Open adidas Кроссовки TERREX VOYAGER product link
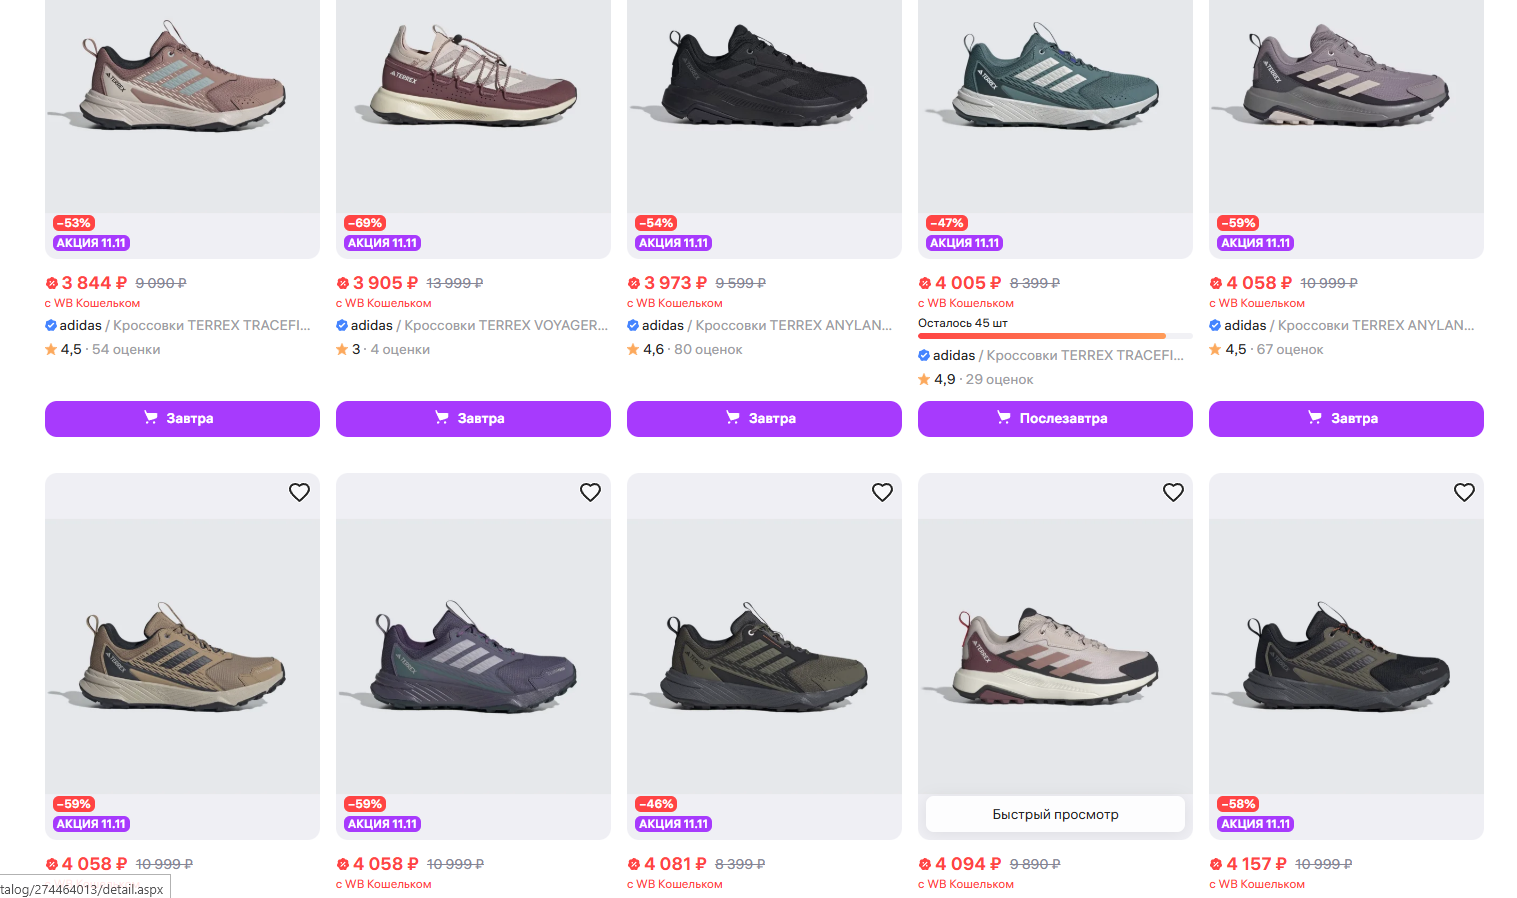 (478, 325)
